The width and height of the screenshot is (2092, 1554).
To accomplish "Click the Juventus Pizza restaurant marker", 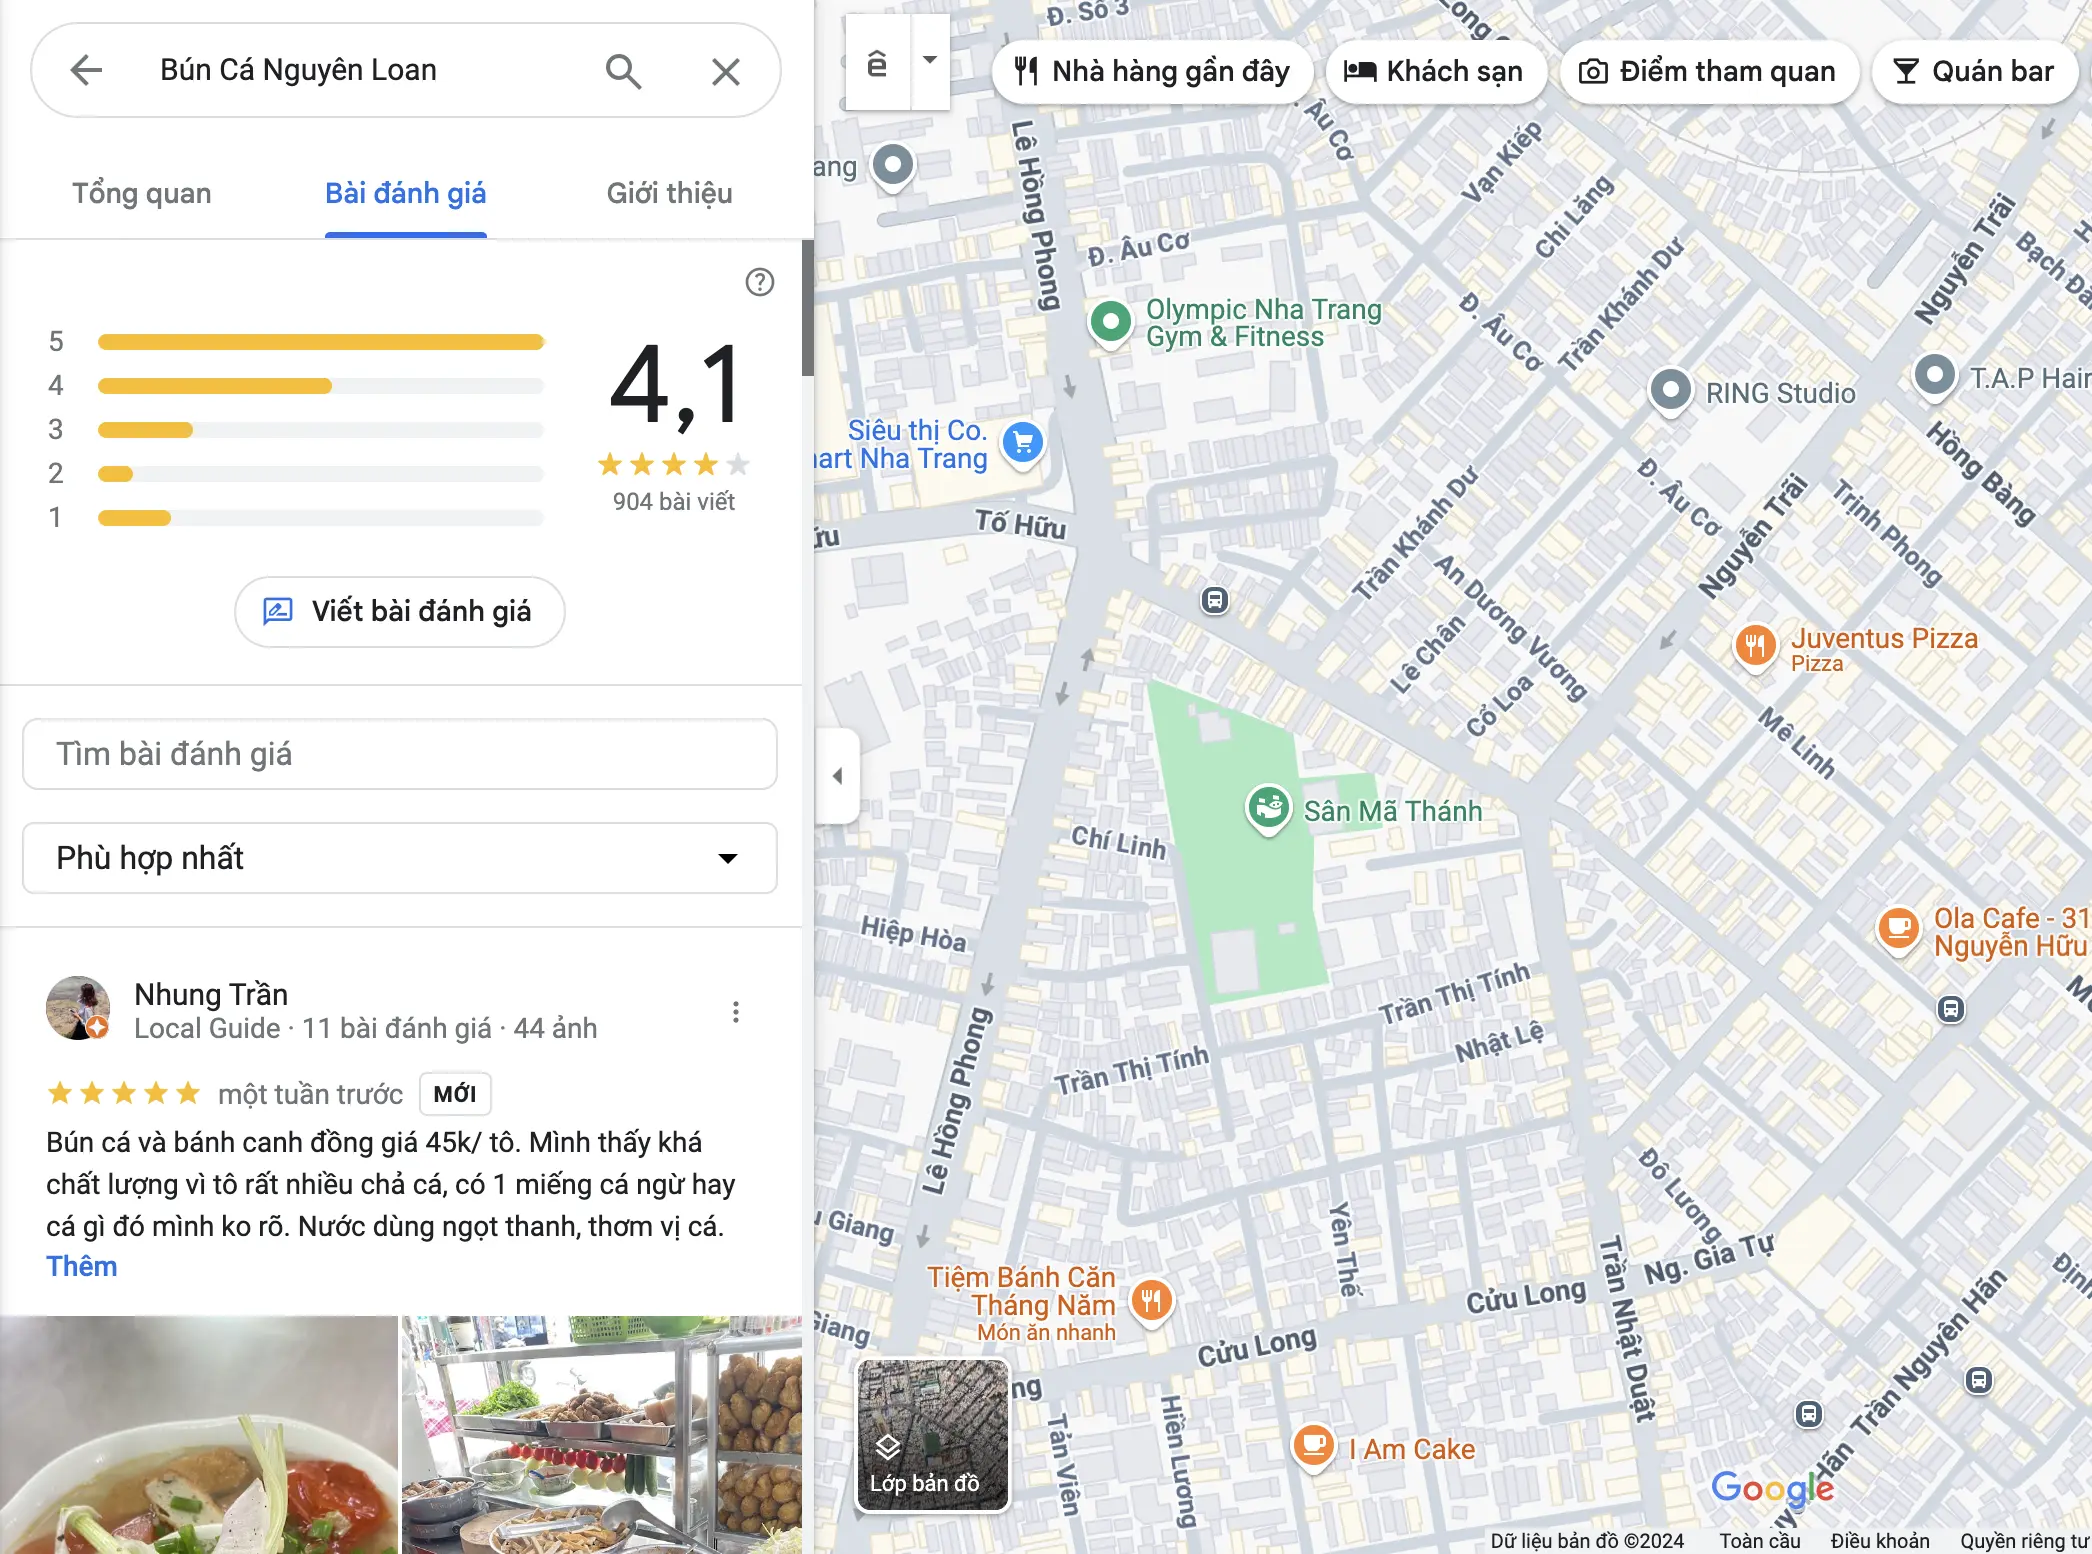I will [x=1755, y=646].
